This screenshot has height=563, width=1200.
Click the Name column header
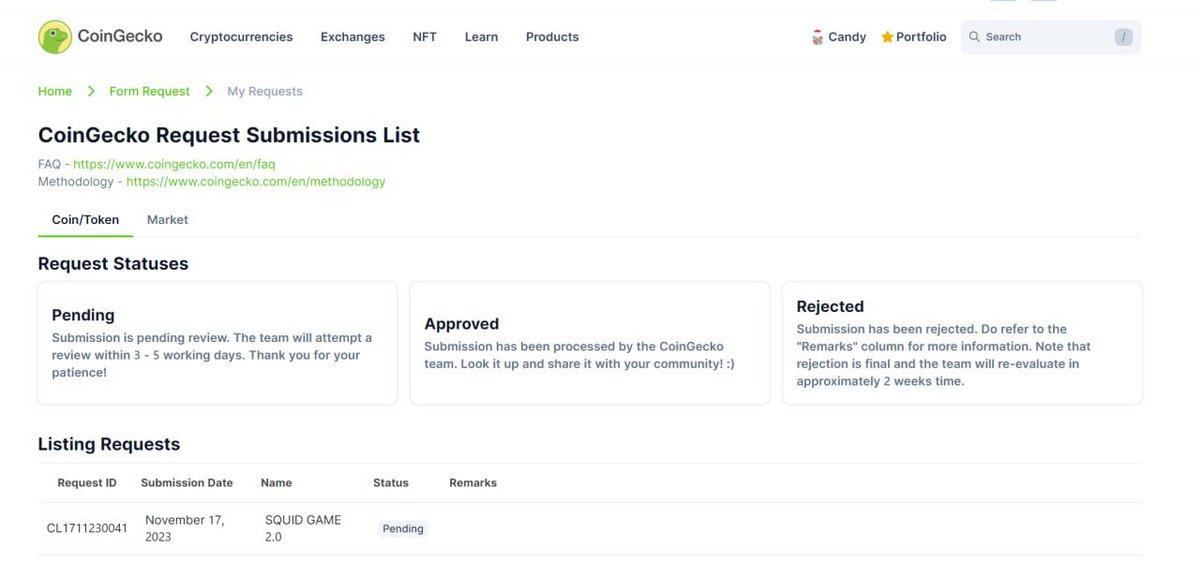(276, 483)
